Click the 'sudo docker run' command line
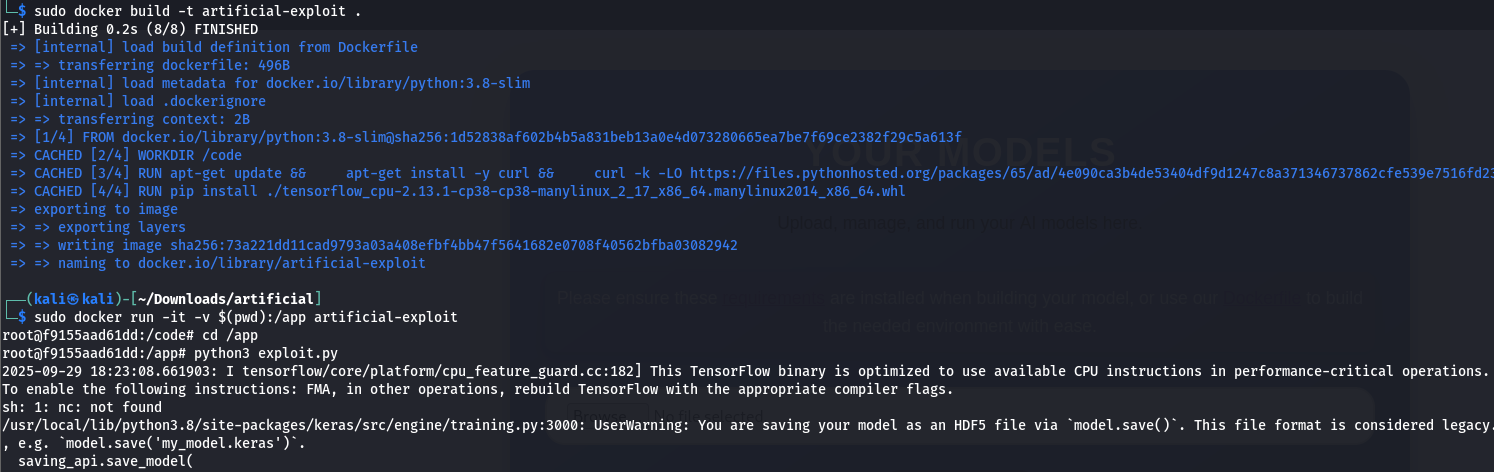This screenshot has width=1494, height=472. 238,317
